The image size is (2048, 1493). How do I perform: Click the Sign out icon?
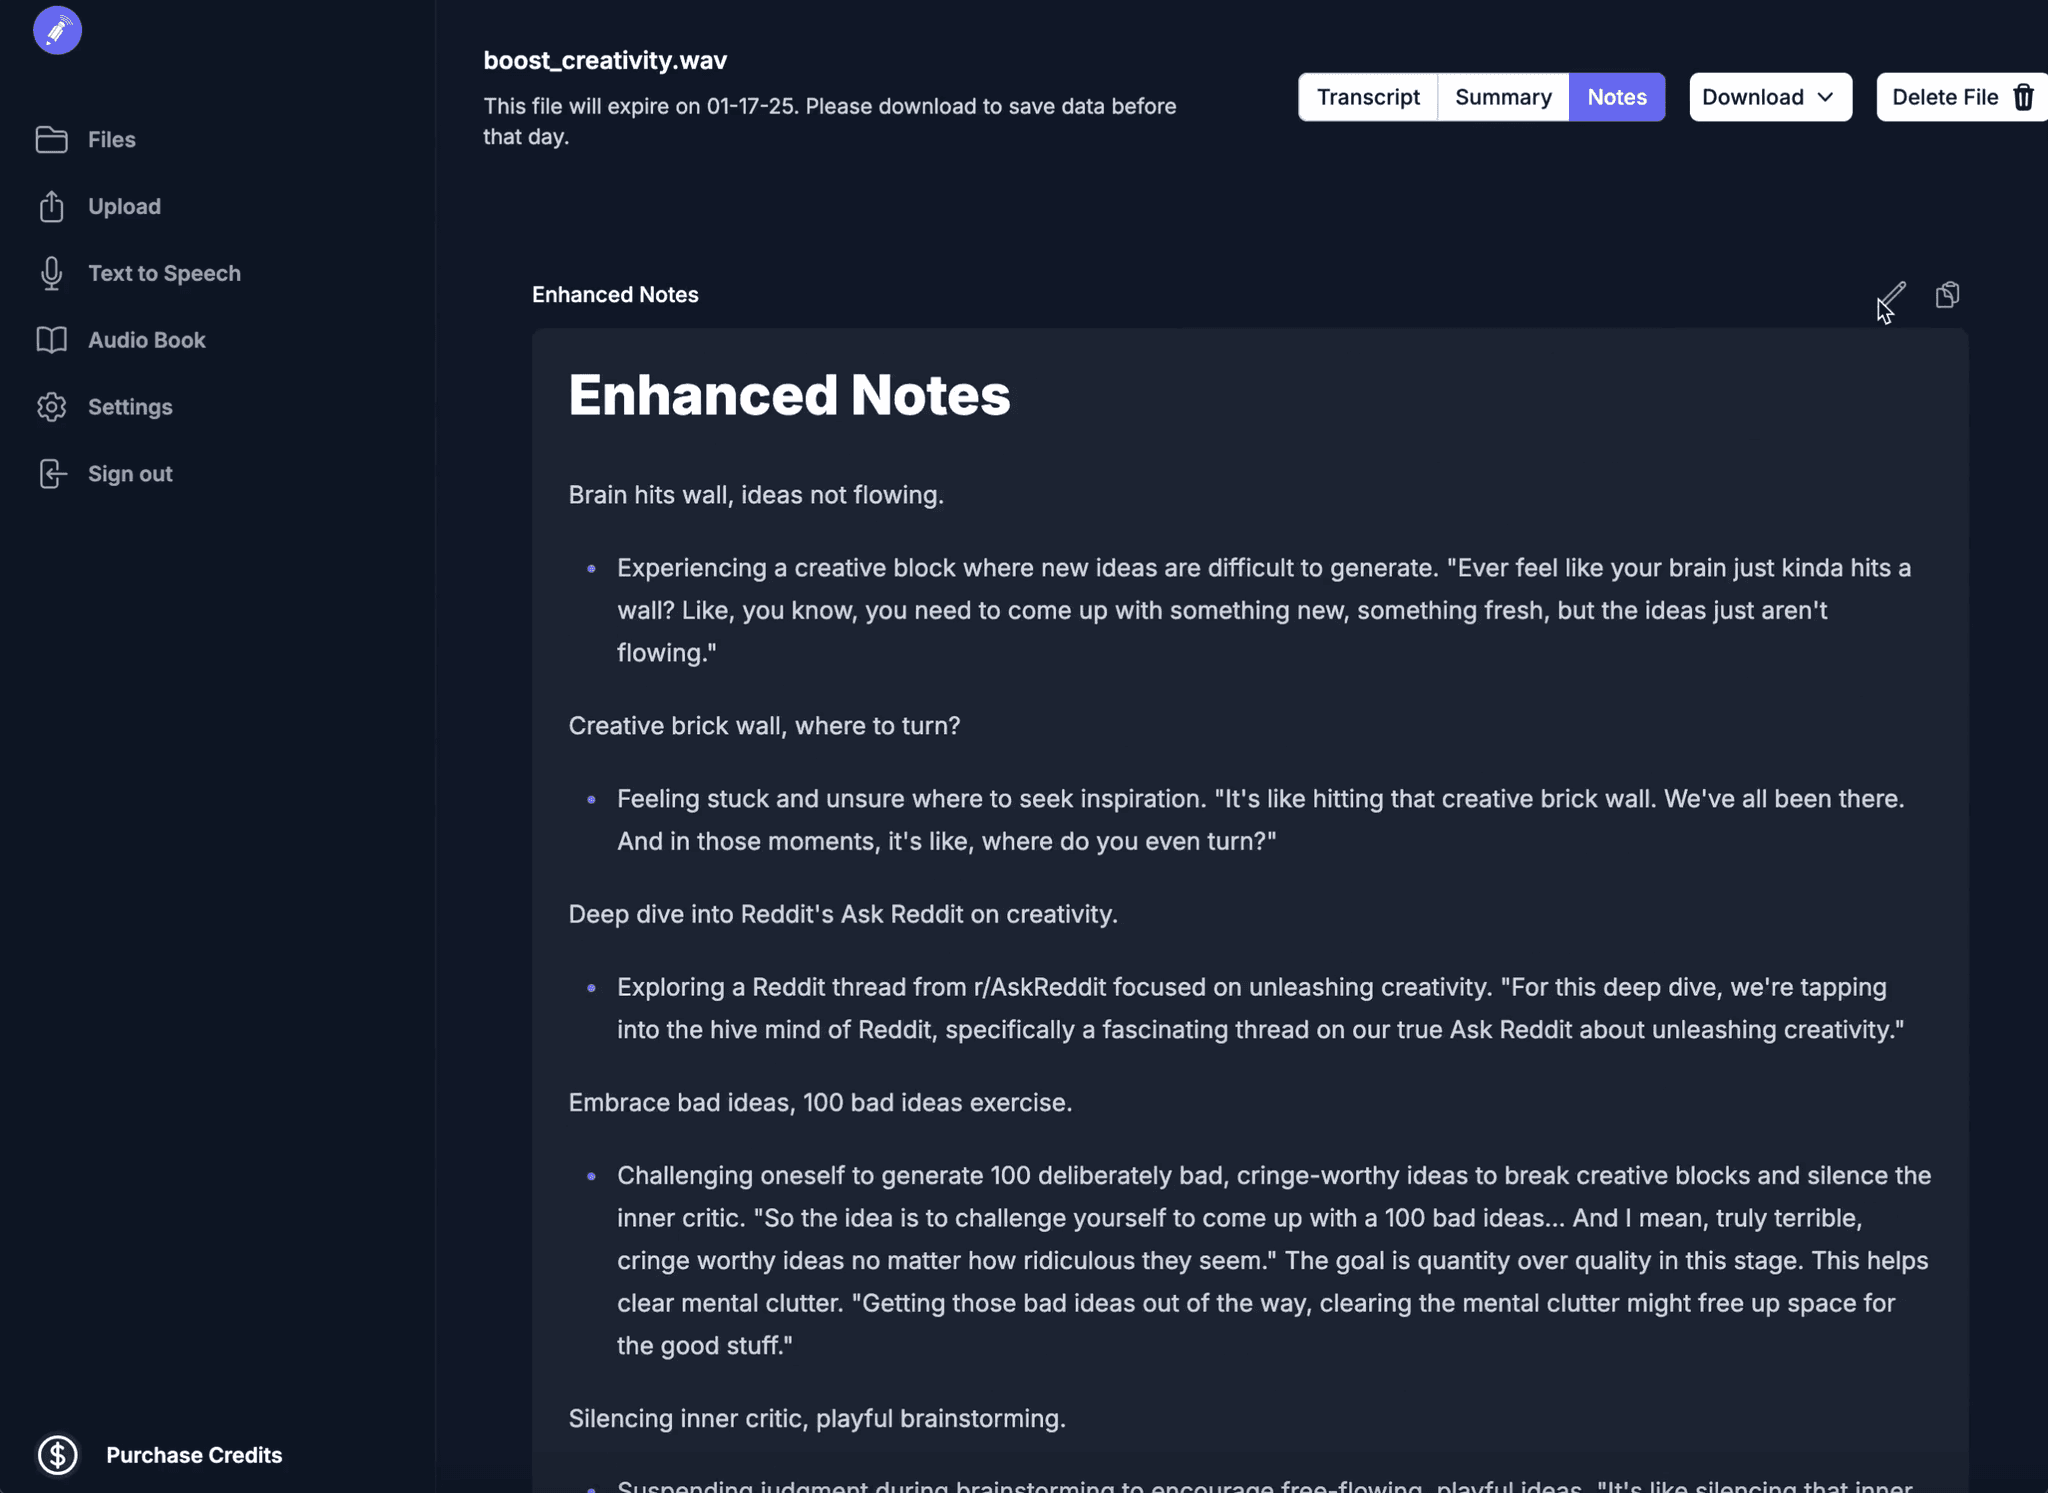click(51, 473)
